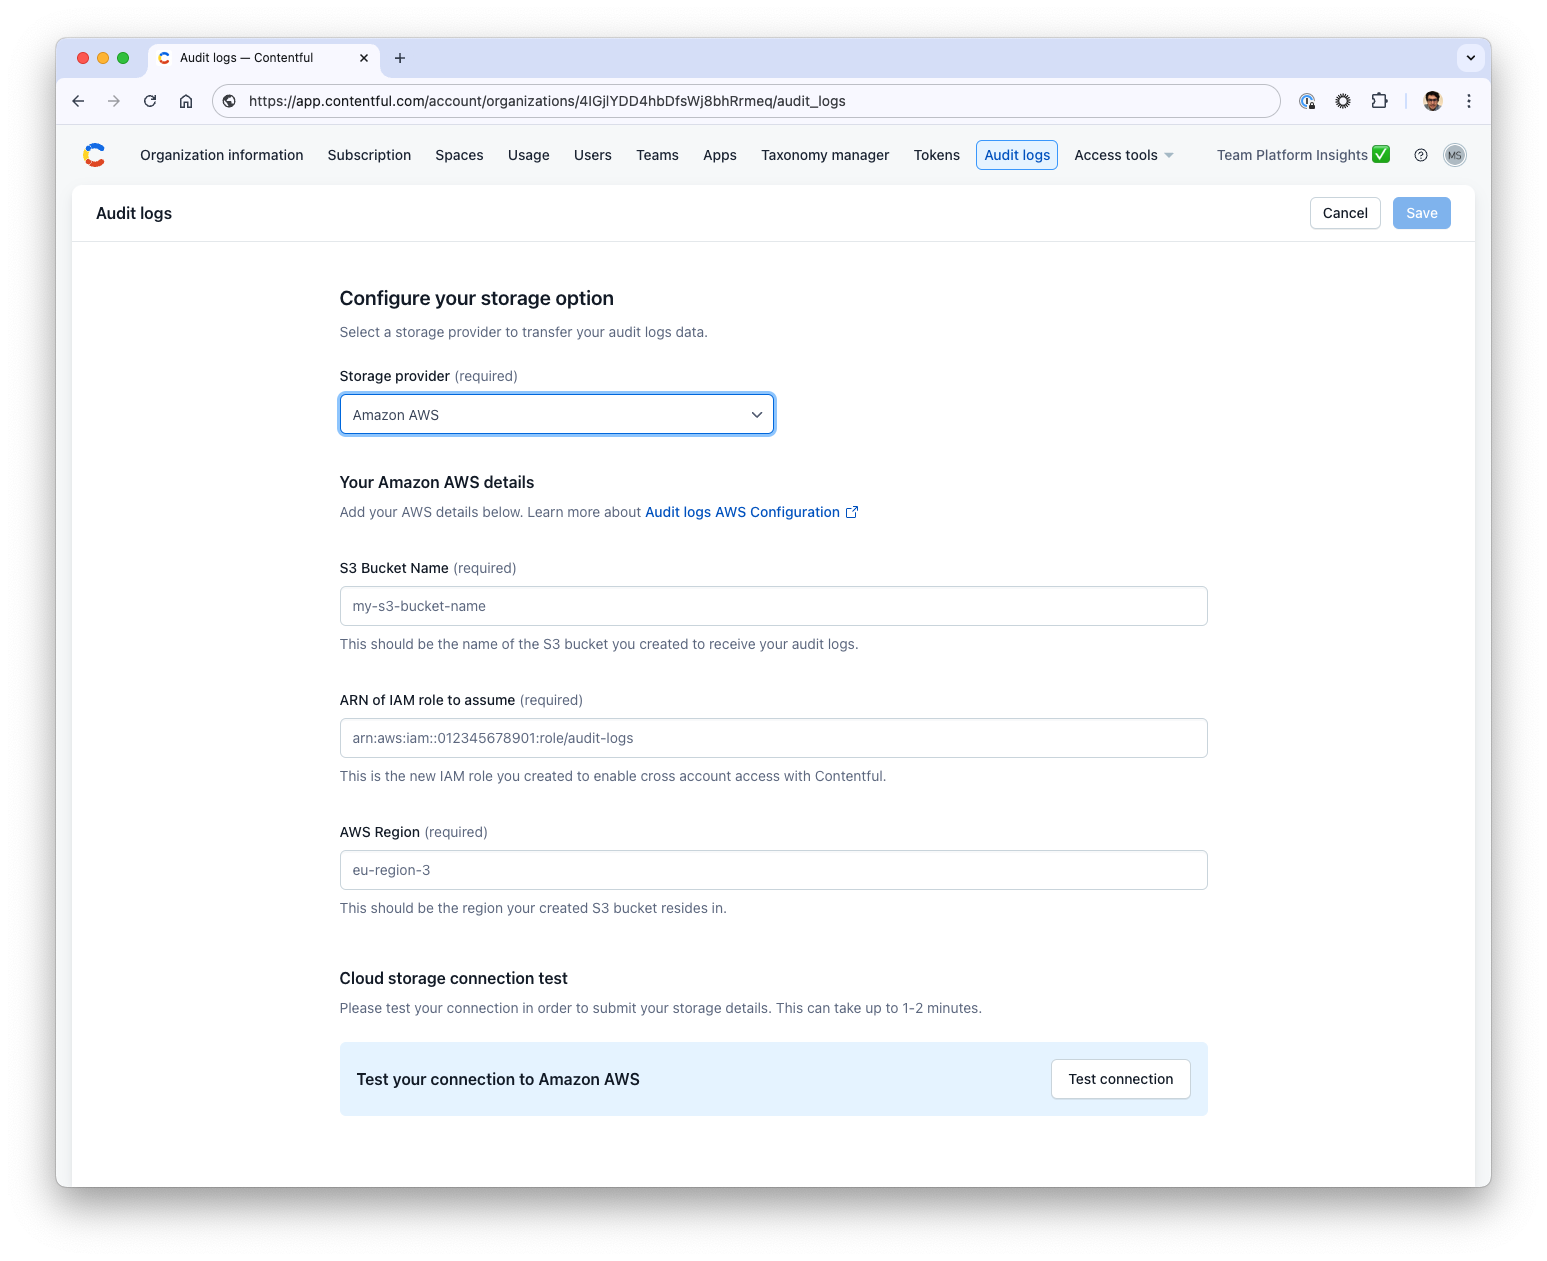Switch to the Taxonomy manager section

pyautogui.click(x=825, y=155)
